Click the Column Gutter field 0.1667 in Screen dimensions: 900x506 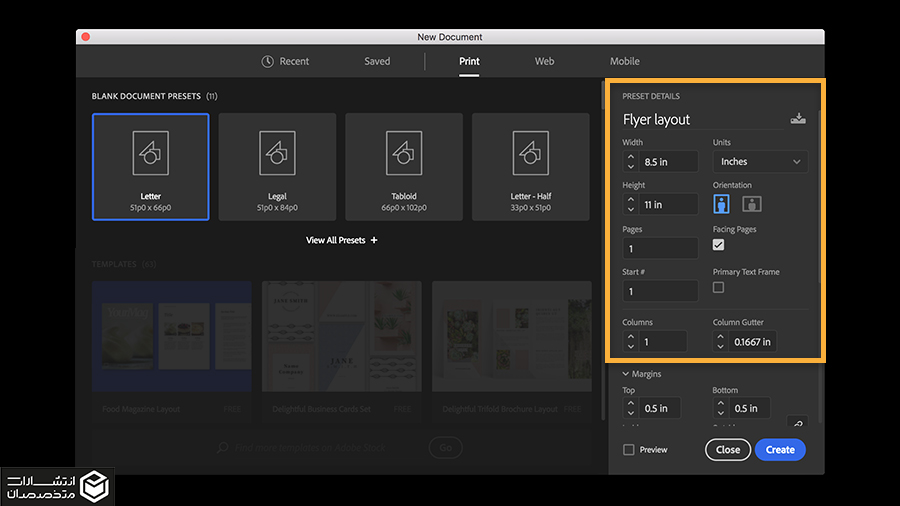pos(753,341)
